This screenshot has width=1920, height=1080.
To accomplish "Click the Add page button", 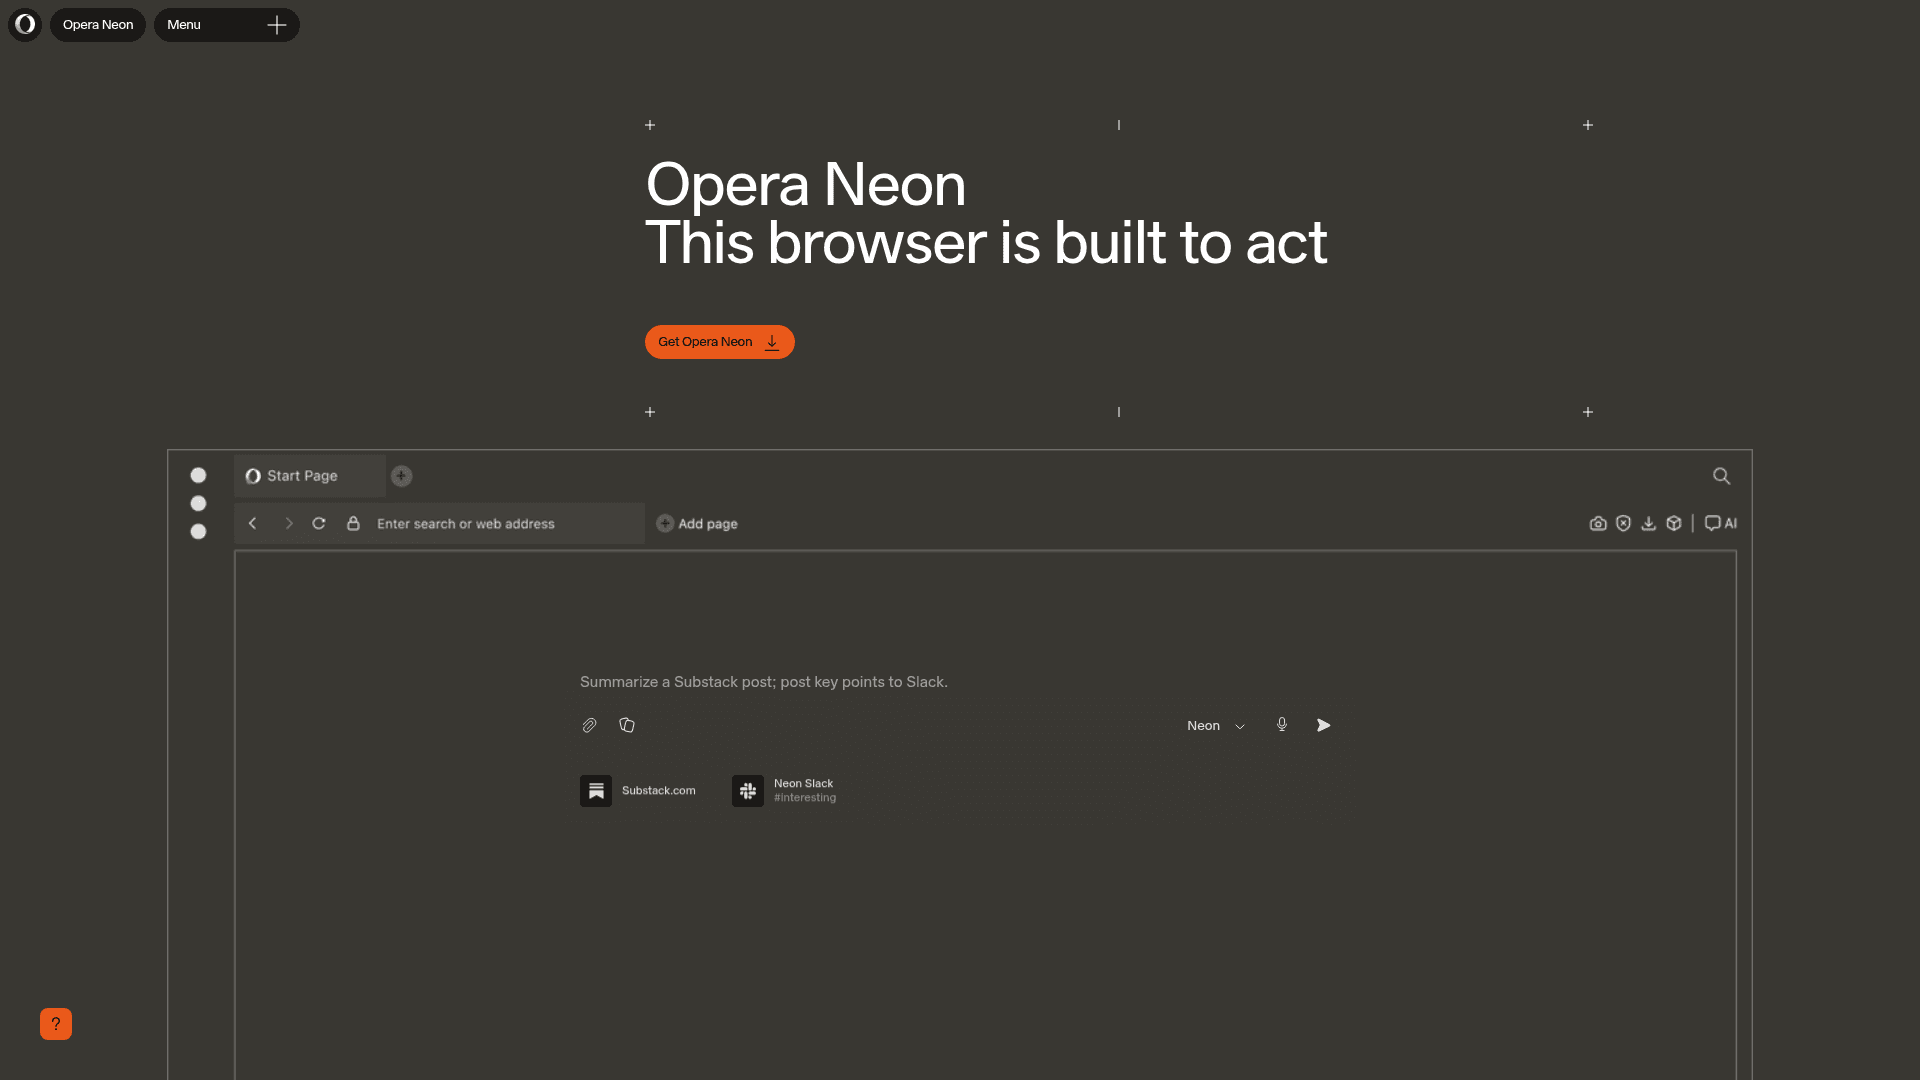I will click(697, 524).
